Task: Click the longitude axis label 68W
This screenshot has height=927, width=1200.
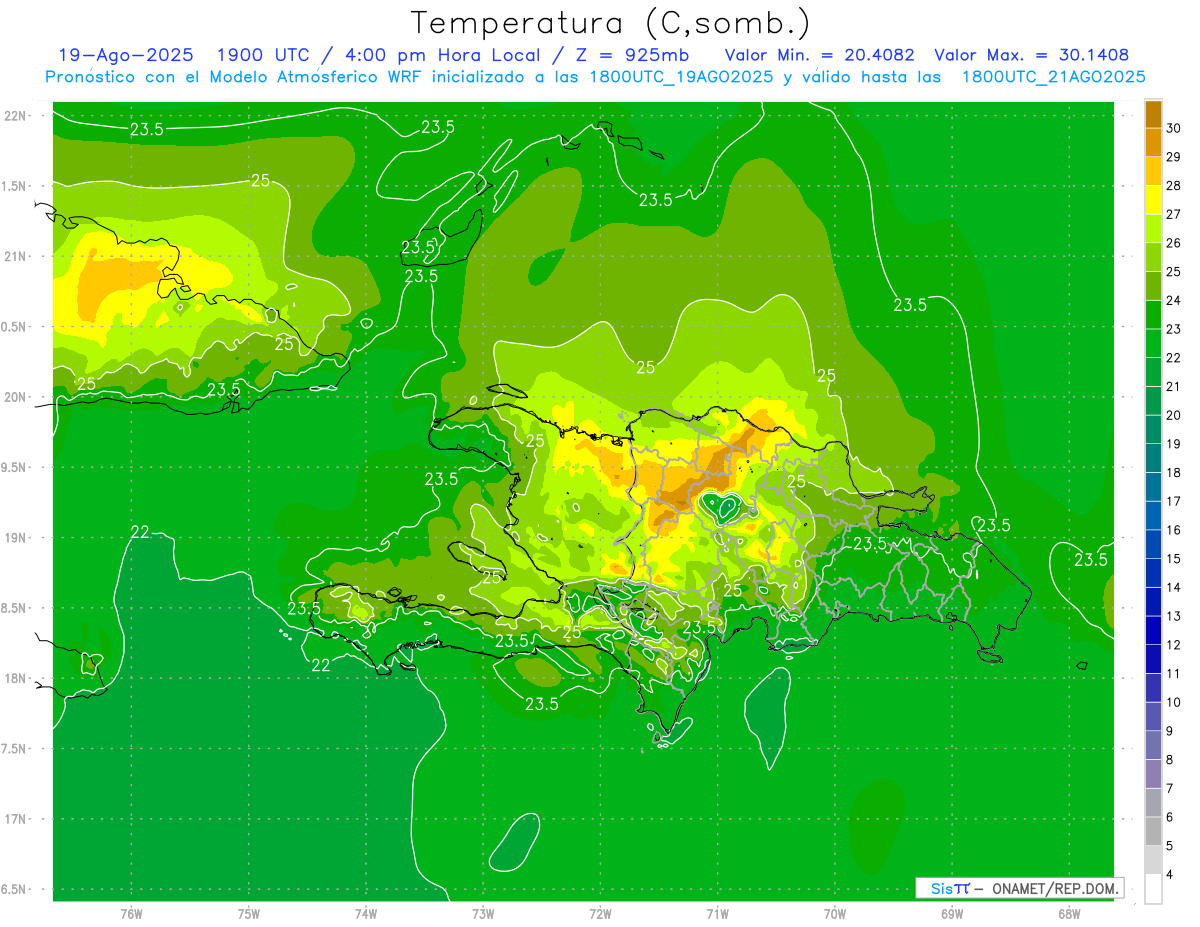Action: coord(1069,913)
